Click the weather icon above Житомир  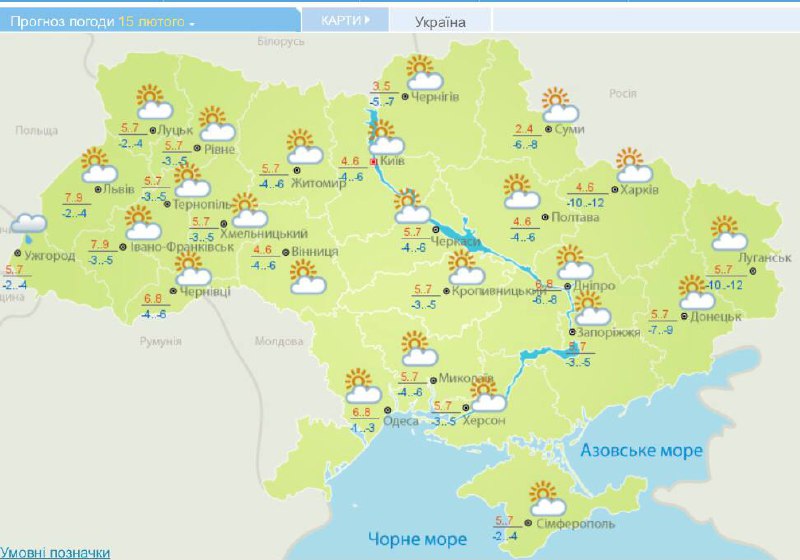point(304,147)
